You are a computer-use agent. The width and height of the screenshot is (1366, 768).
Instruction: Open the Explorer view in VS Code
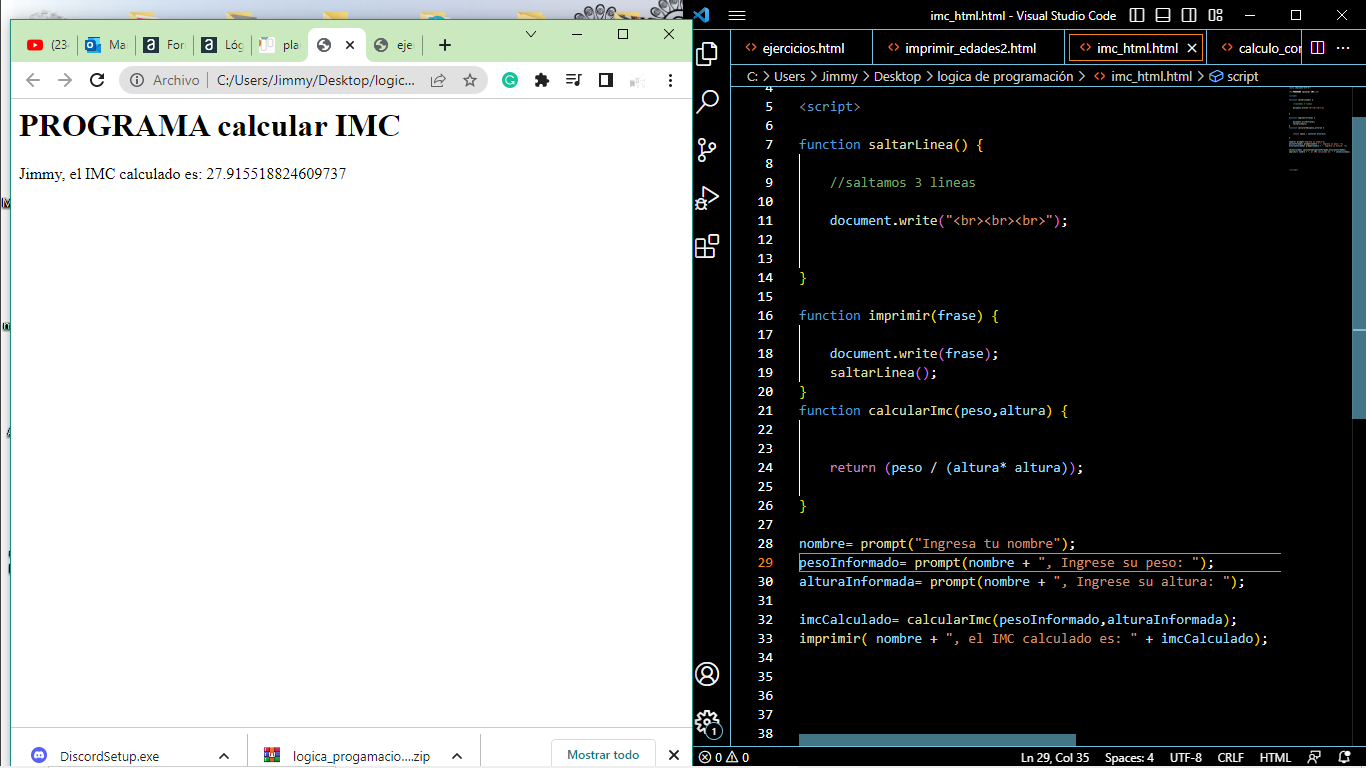coord(707,53)
